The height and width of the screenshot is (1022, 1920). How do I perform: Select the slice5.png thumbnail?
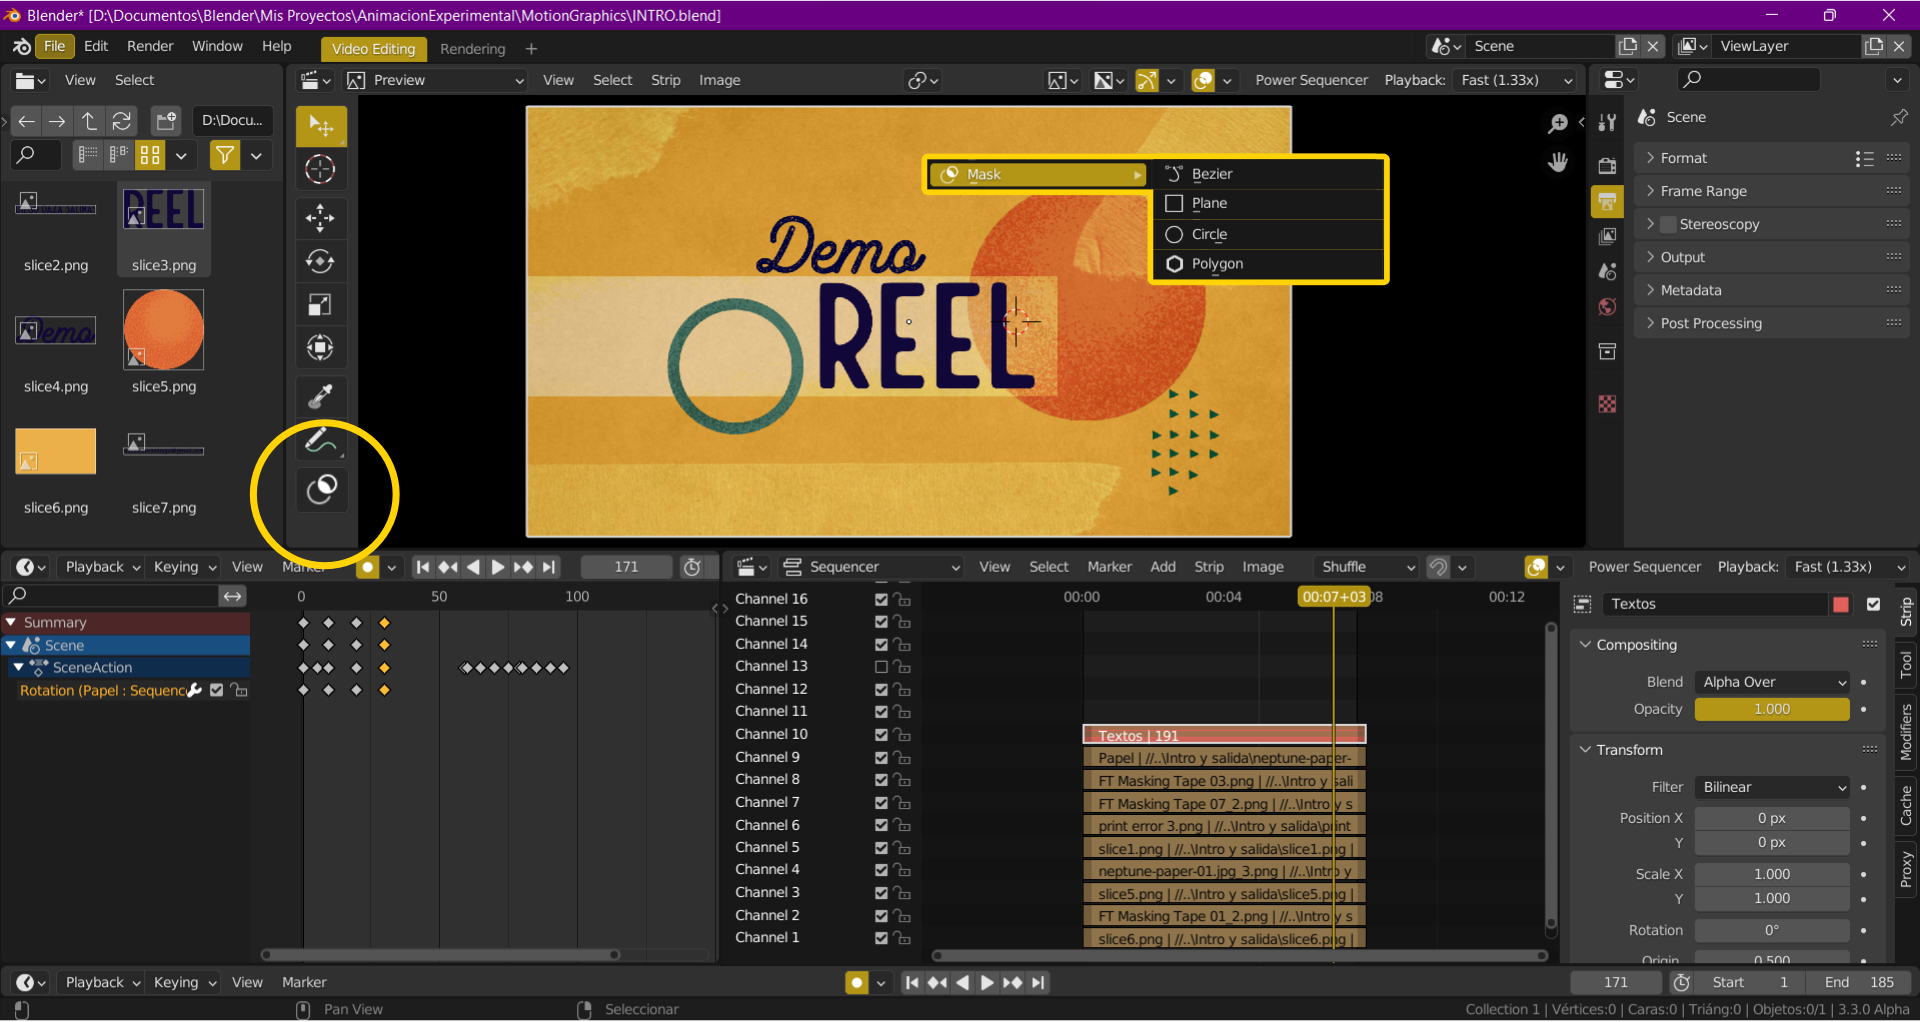pyautogui.click(x=164, y=330)
